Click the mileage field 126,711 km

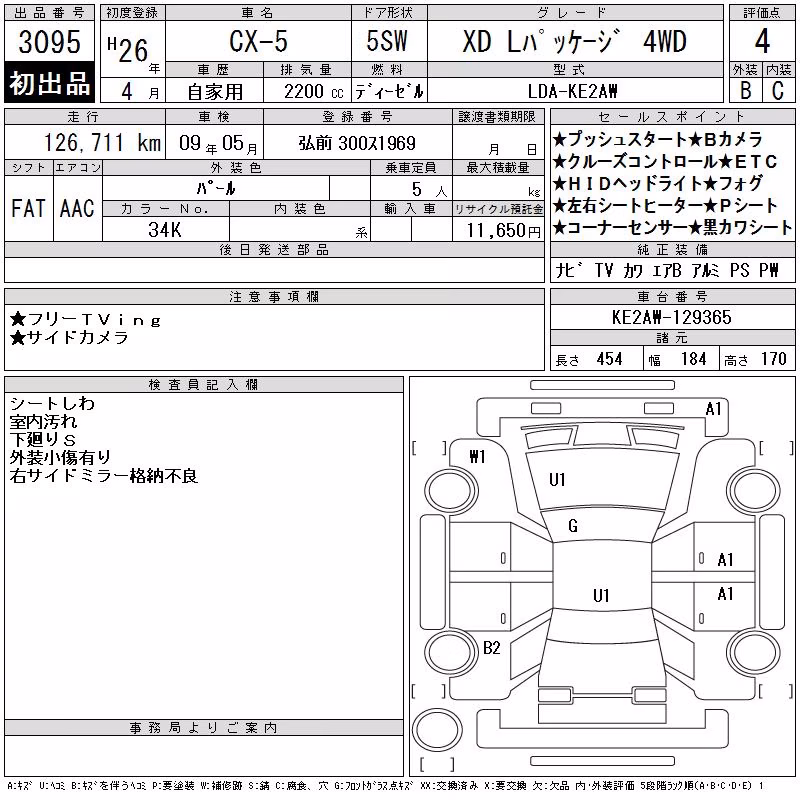tap(103, 142)
